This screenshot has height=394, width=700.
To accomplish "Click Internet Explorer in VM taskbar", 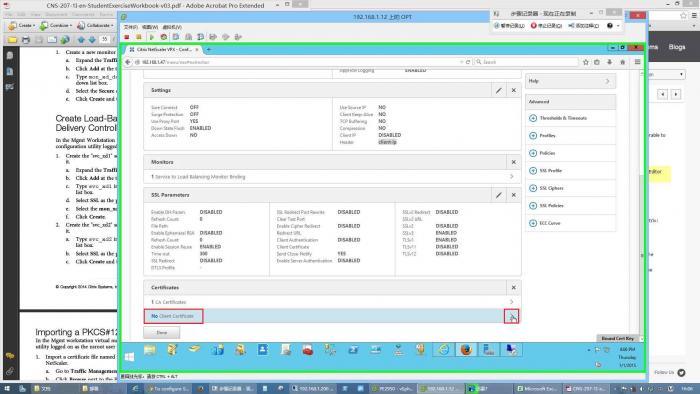I will pyautogui.click(x=443, y=350).
